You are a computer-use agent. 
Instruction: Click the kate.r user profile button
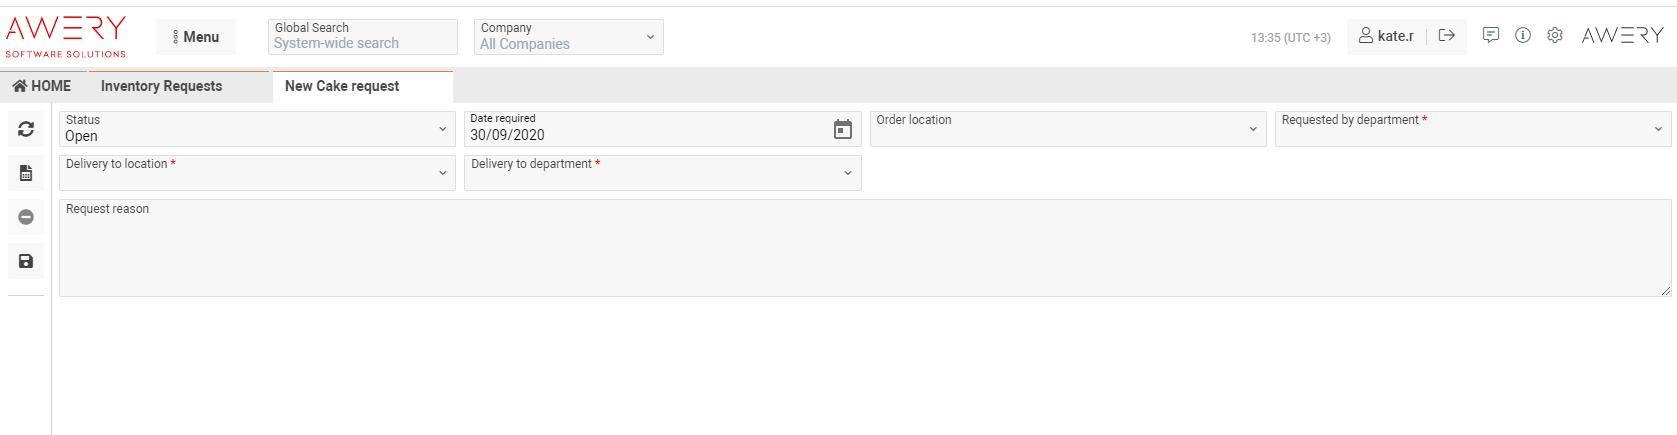pyautogui.click(x=1387, y=36)
